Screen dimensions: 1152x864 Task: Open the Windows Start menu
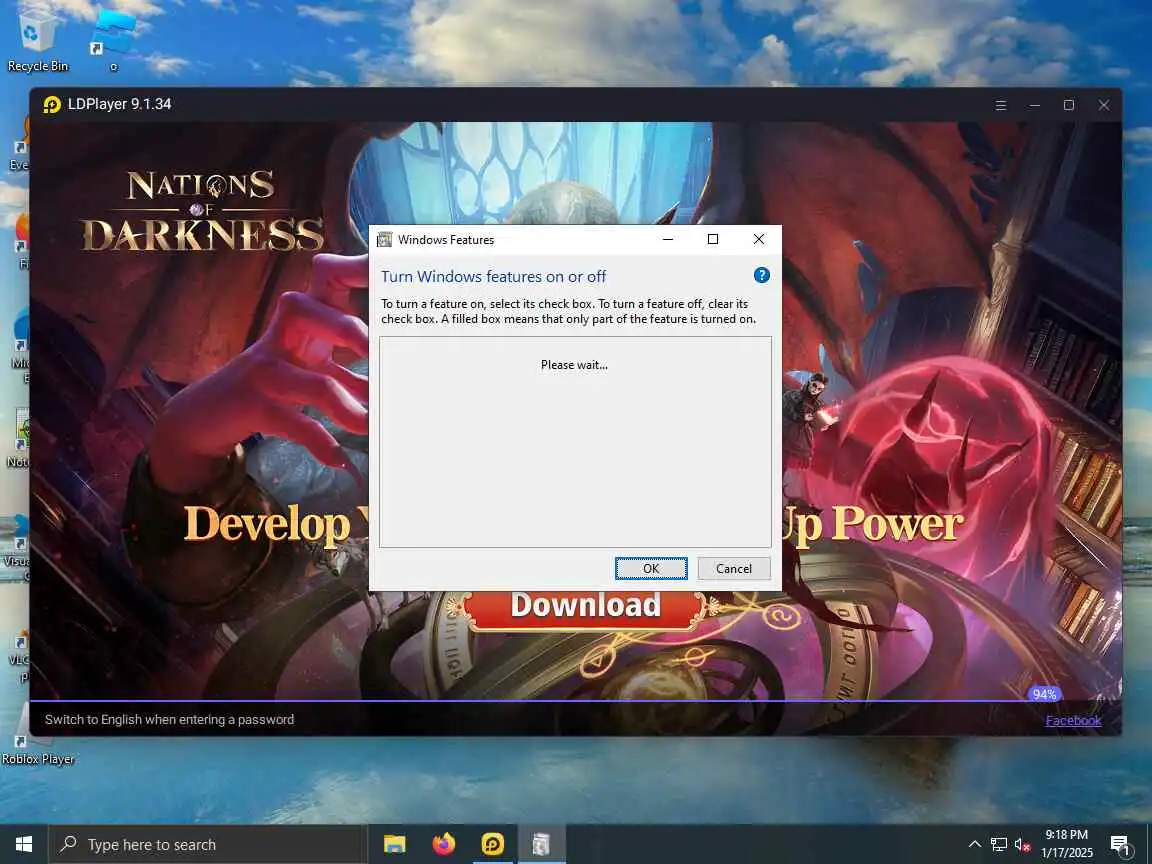pos(24,844)
